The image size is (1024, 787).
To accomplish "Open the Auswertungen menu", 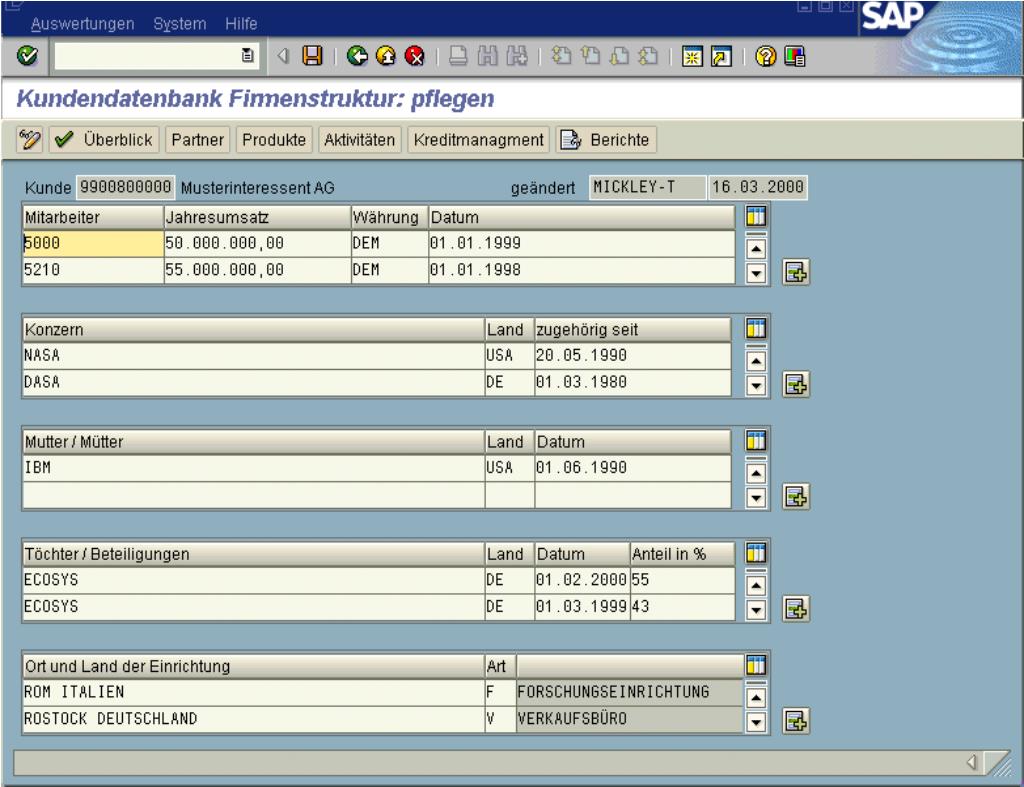I will pos(82,24).
